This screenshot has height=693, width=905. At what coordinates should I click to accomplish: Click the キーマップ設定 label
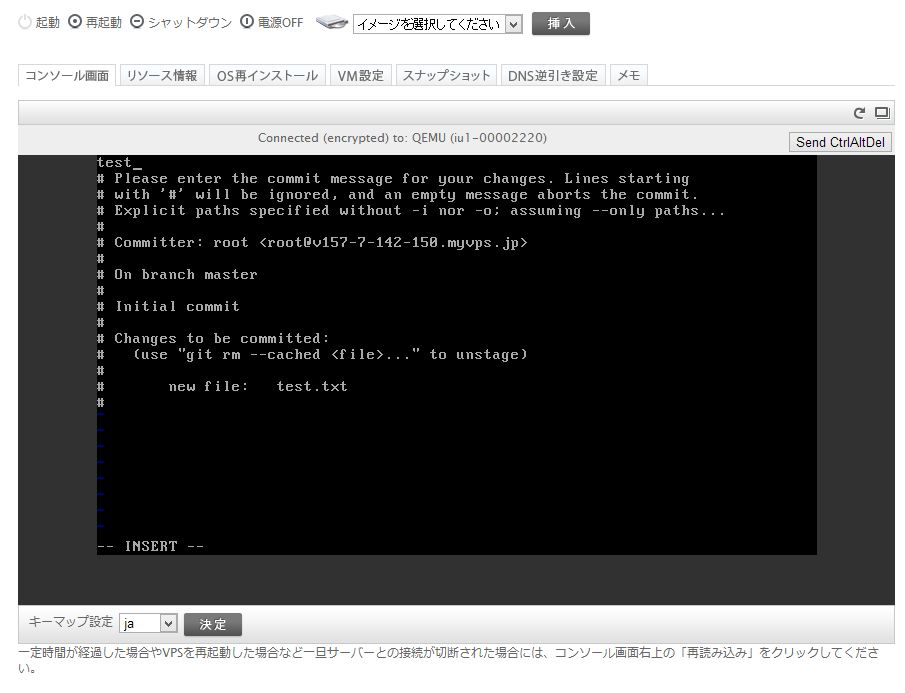point(70,621)
